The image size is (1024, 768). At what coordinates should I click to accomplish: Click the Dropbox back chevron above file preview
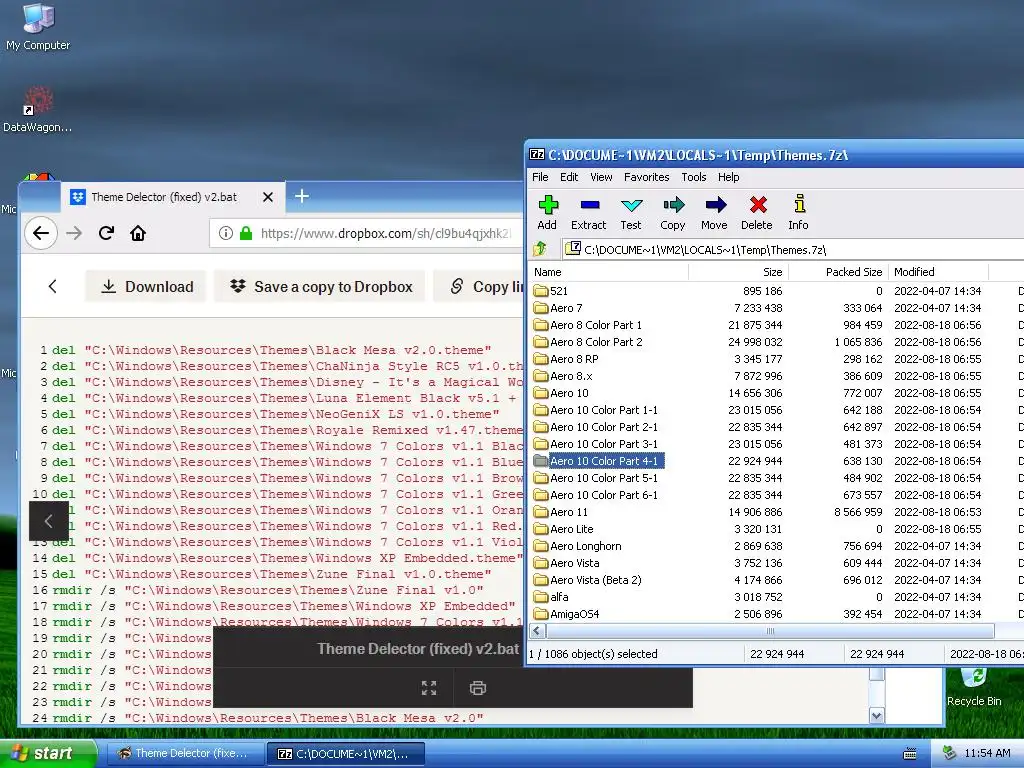(53, 286)
